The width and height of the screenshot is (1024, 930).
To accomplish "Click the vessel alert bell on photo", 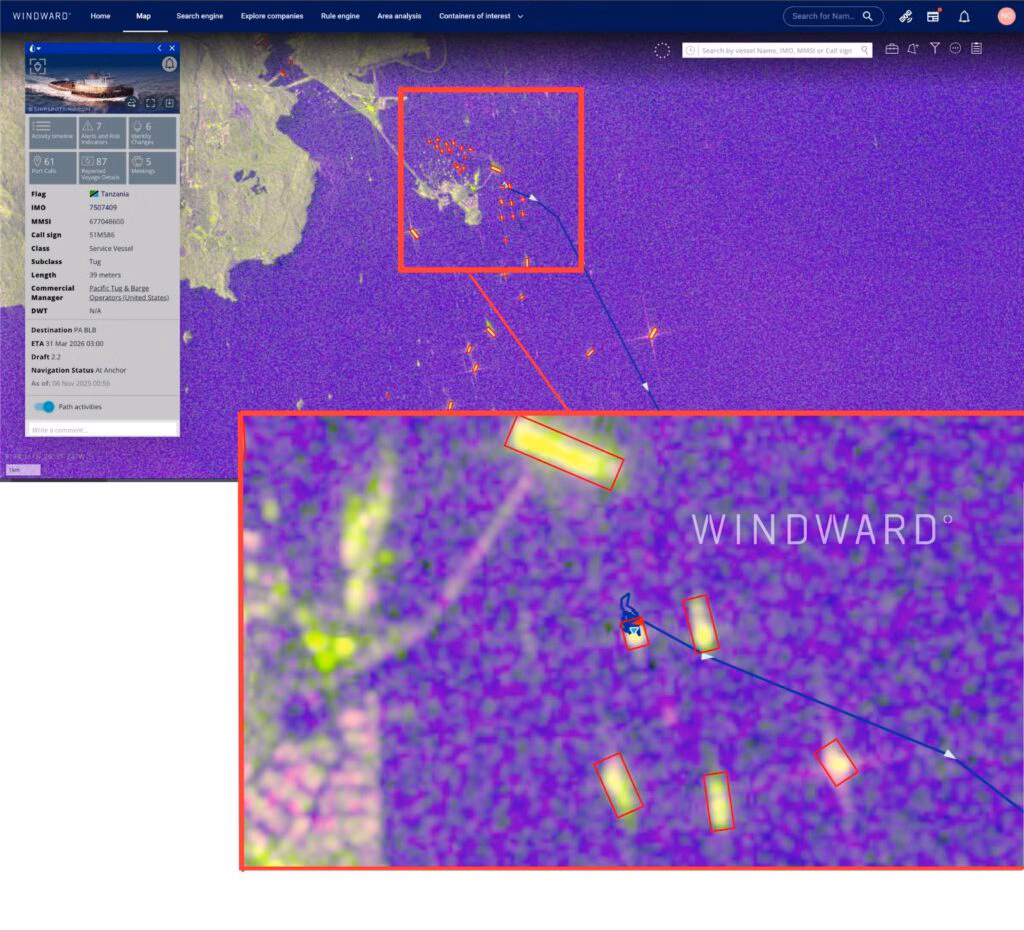I will click(x=169, y=64).
